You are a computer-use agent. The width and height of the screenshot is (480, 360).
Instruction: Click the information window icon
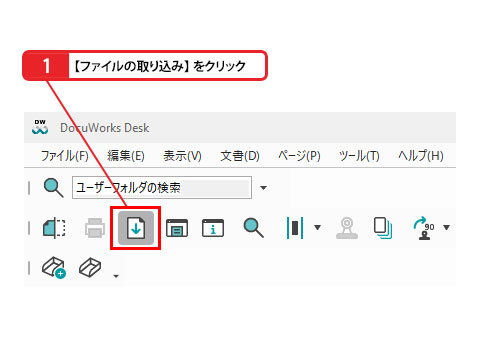point(213,228)
